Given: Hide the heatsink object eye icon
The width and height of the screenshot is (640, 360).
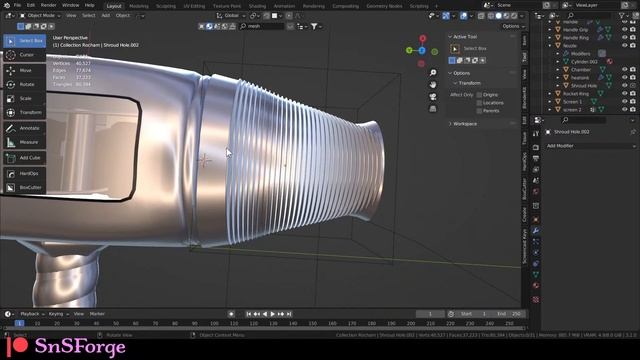Looking at the screenshot, I should tap(624, 78).
